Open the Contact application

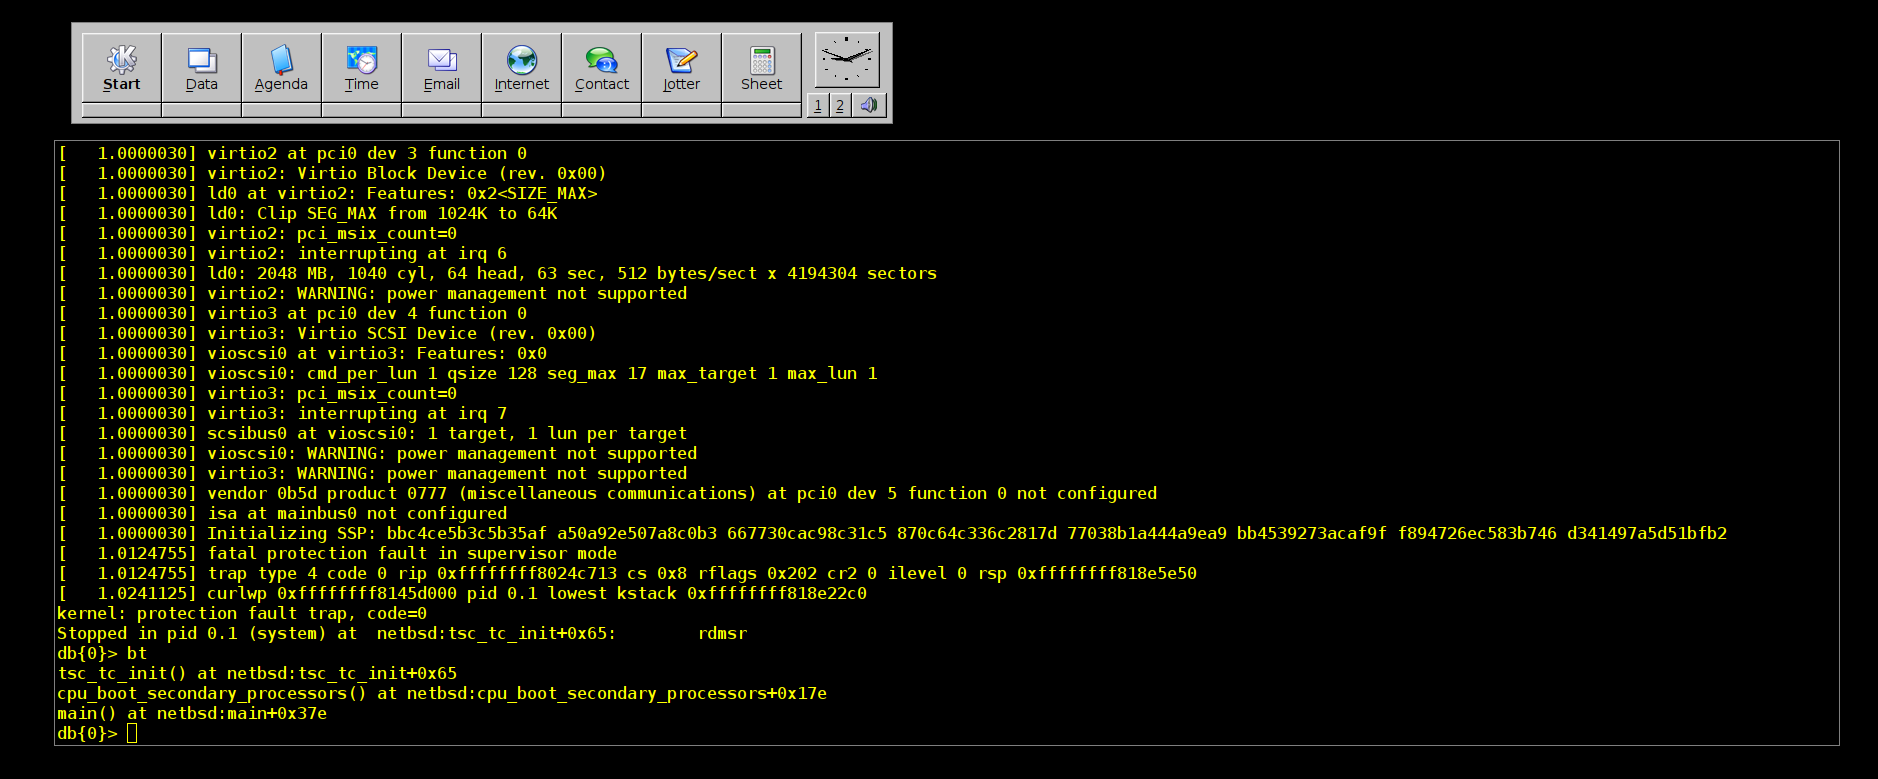601,69
